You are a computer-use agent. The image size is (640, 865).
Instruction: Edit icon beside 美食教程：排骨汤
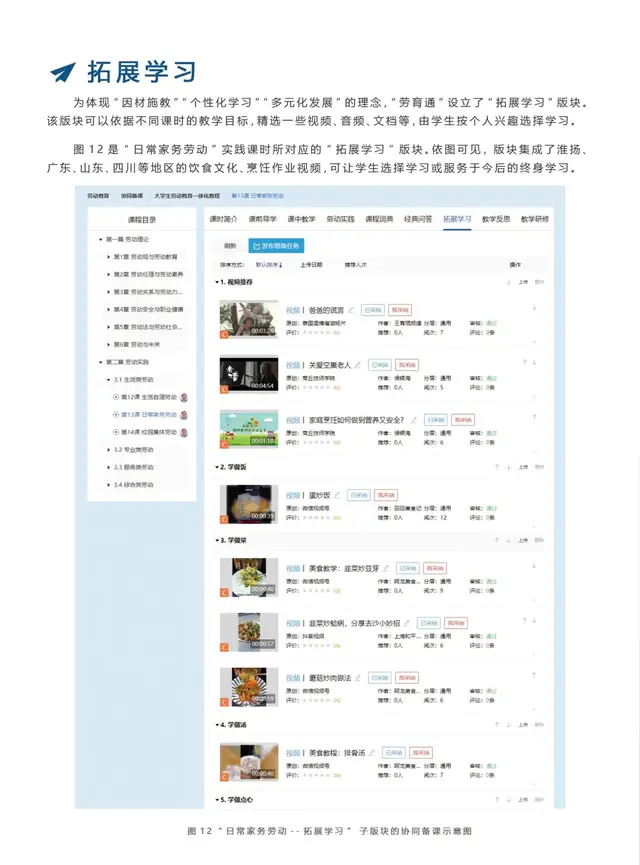(372, 752)
